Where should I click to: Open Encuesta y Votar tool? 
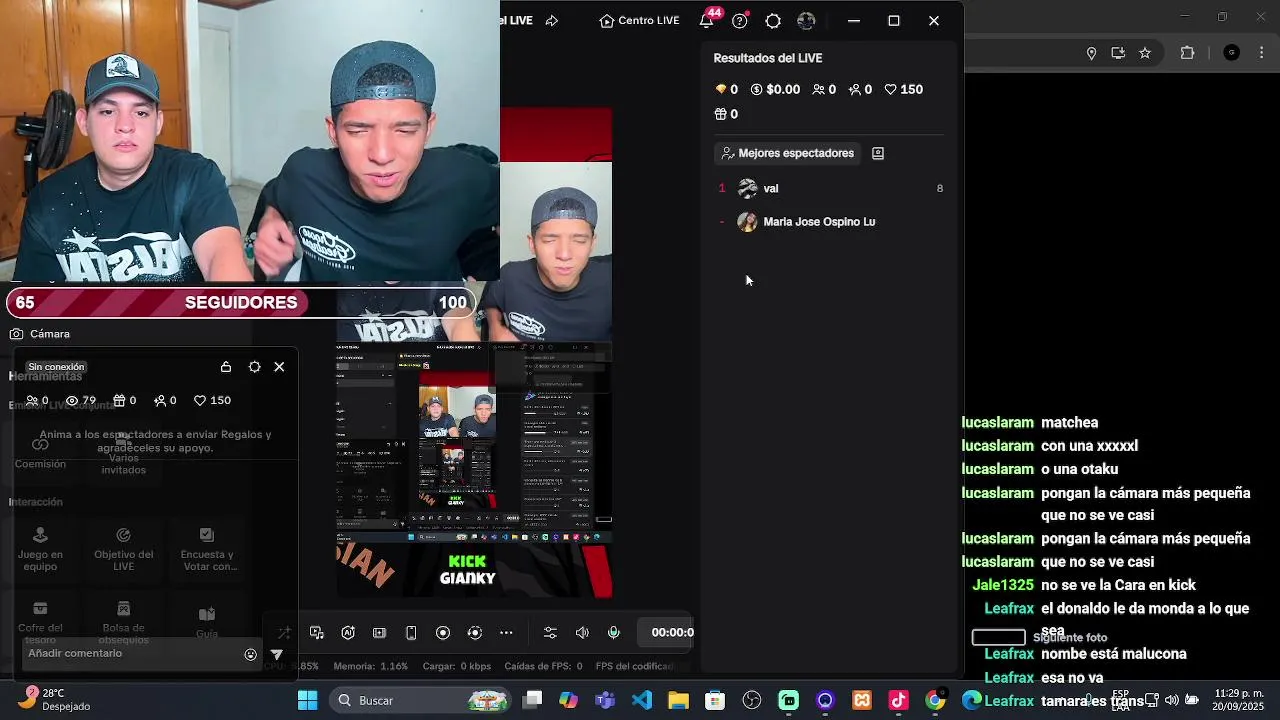click(x=207, y=548)
